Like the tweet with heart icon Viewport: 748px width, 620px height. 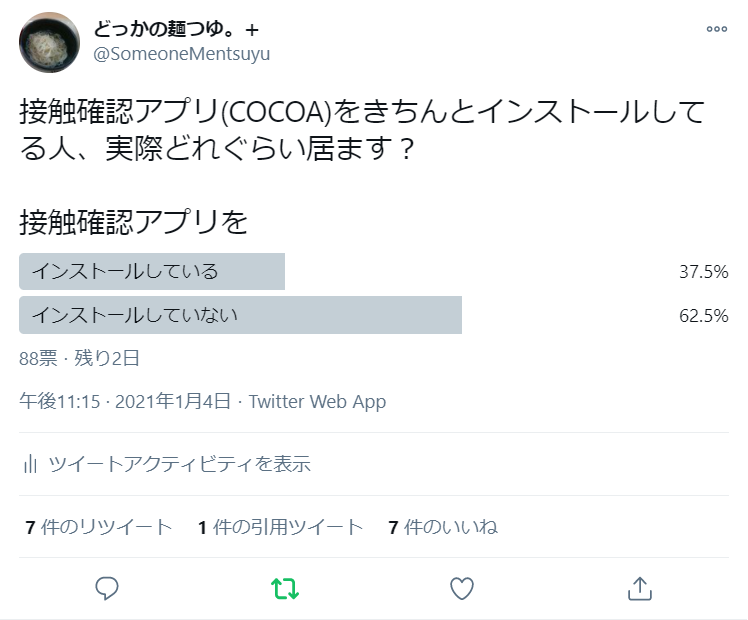tap(461, 588)
